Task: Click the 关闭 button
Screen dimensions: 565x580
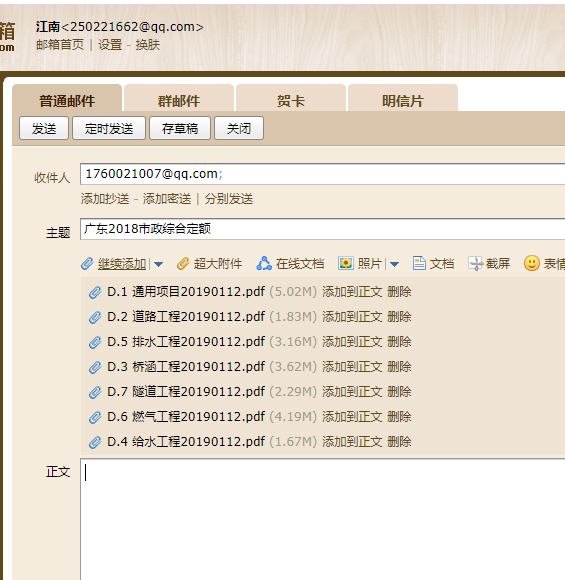Action: [x=239, y=128]
